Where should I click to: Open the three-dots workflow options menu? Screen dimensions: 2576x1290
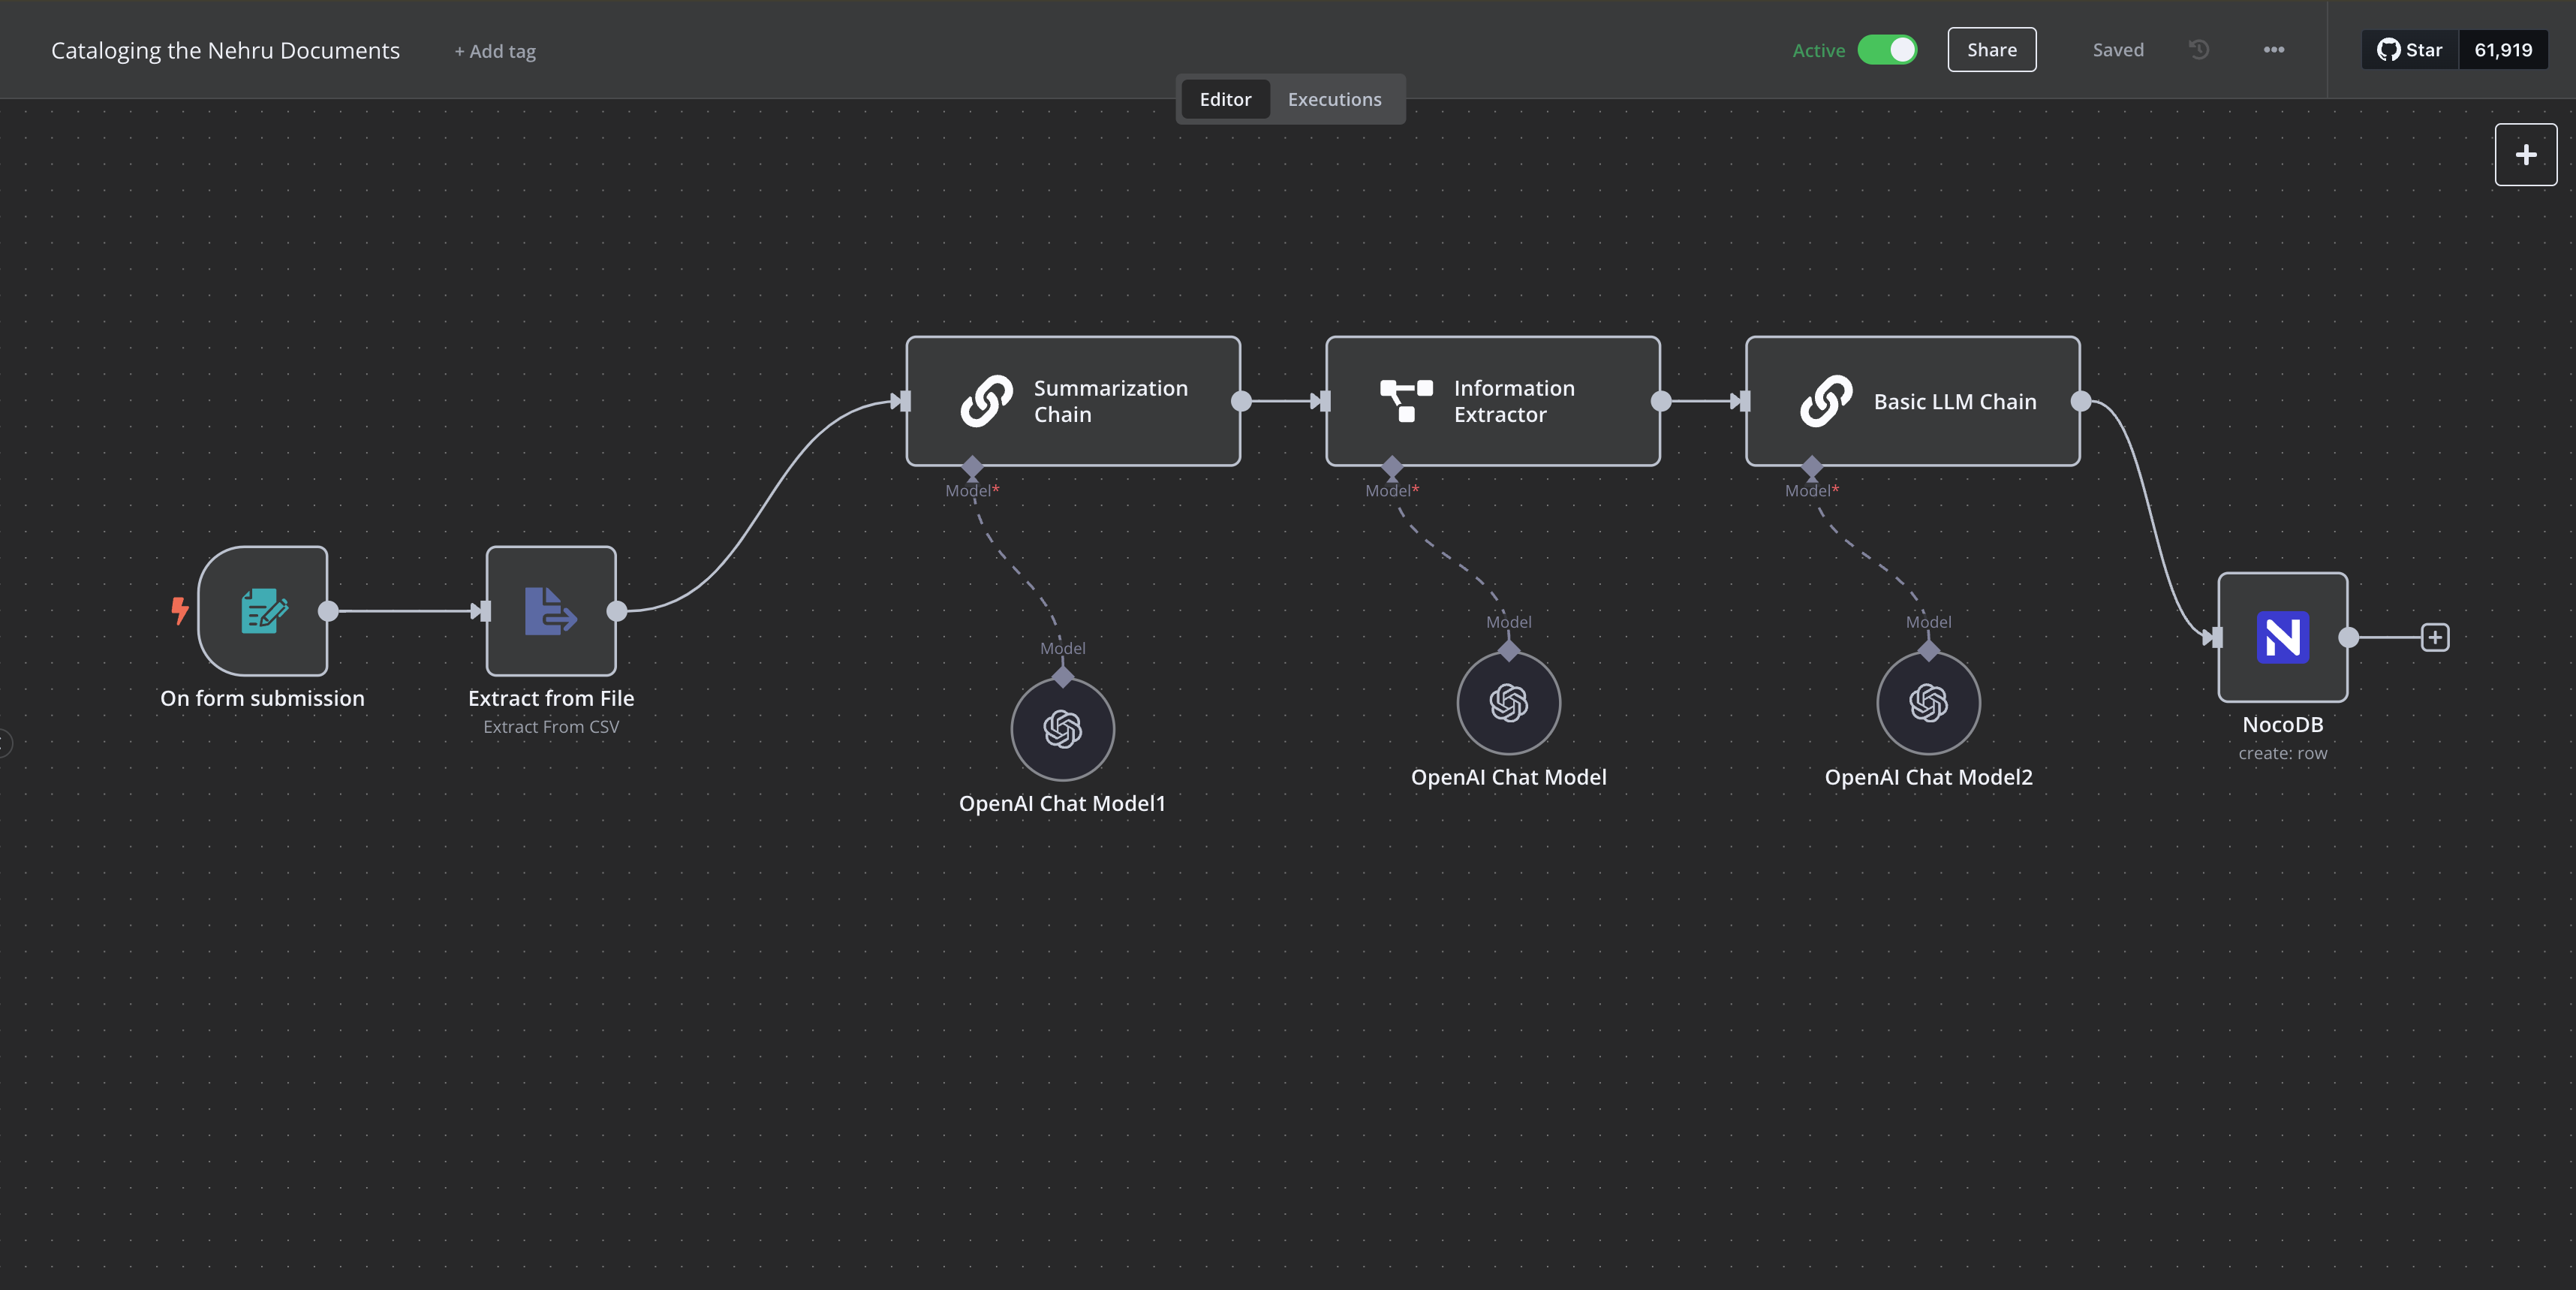[2273, 50]
